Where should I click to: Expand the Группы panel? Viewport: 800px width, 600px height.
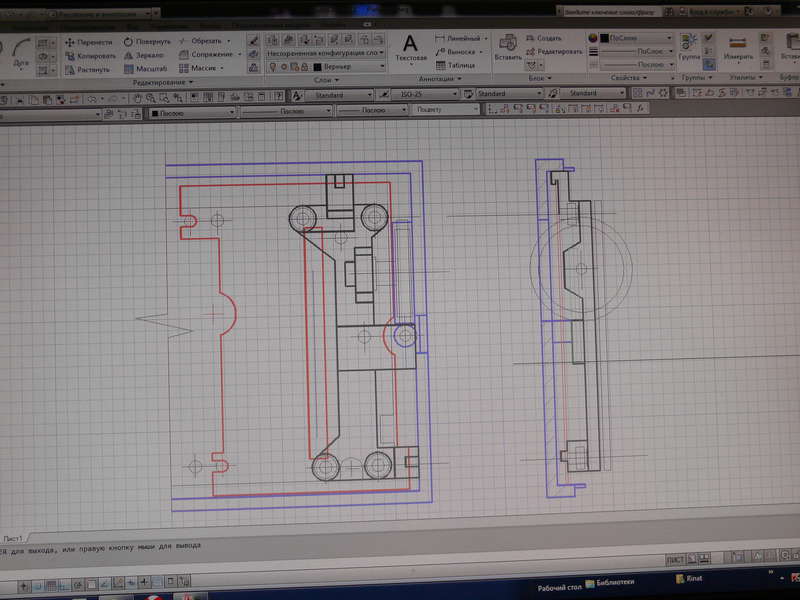coord(697,78)
